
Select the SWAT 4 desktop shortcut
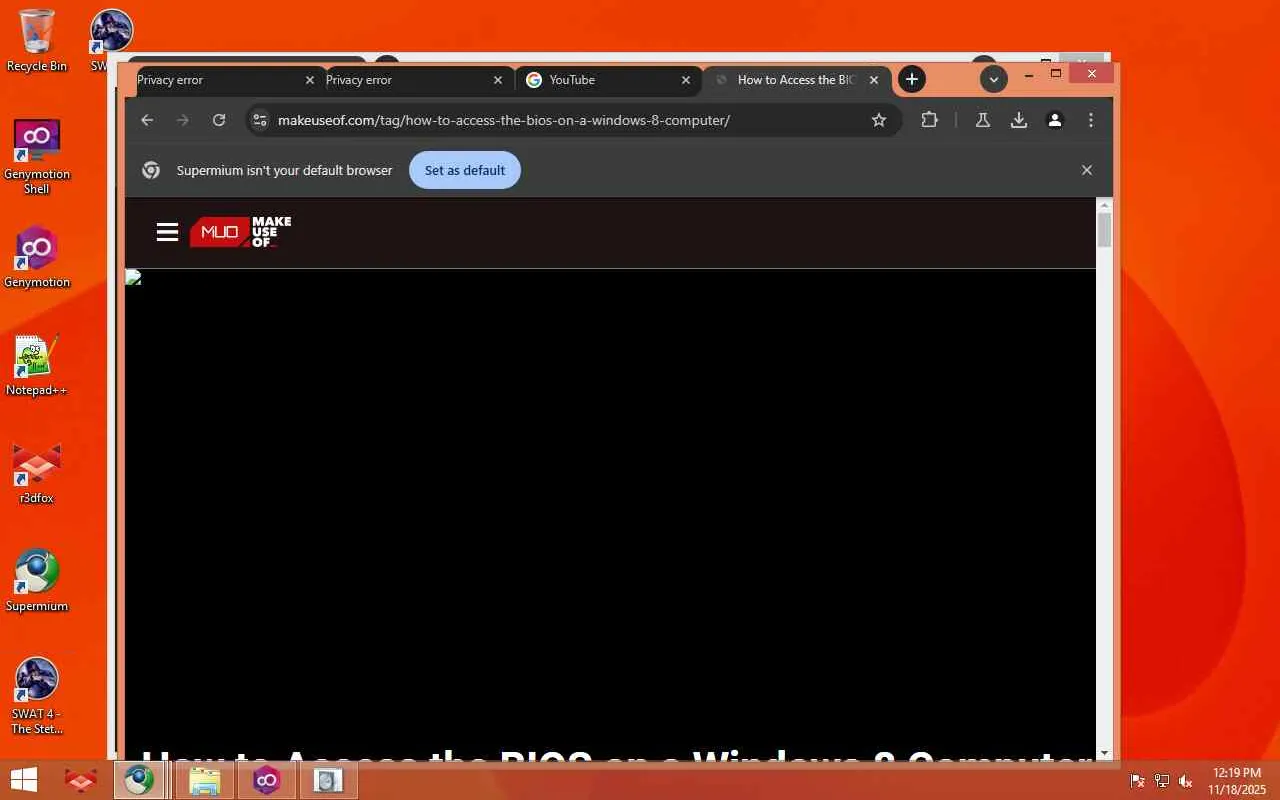(x=37, y=696)
